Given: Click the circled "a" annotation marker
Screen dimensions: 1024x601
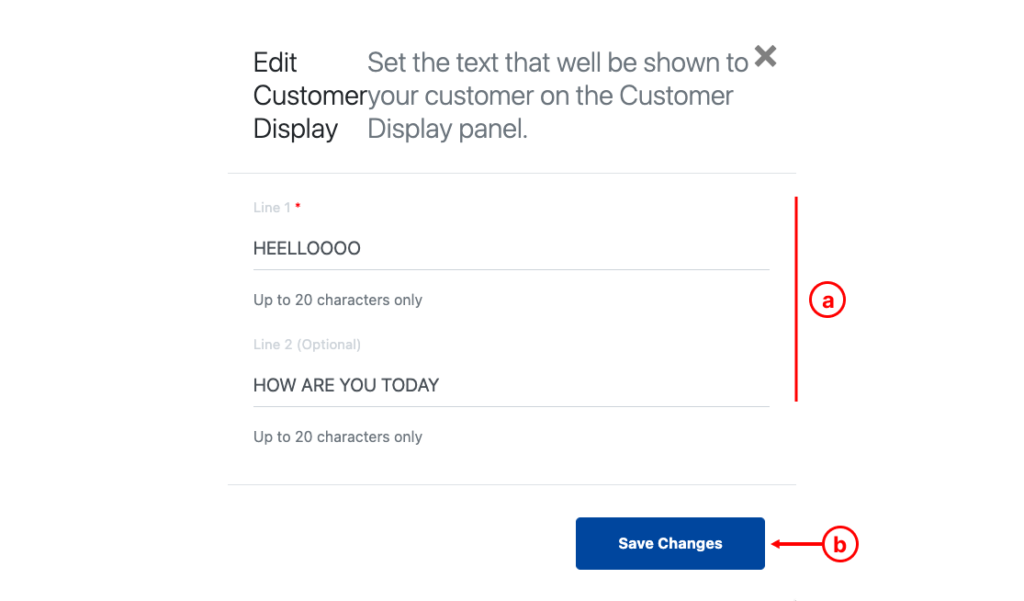Looking at the screenshot, I should pos(827,299).
